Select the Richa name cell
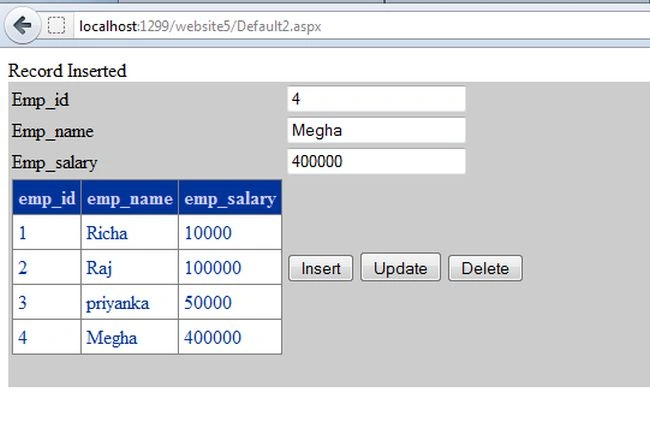650x446 pixels. pos(130,232)
